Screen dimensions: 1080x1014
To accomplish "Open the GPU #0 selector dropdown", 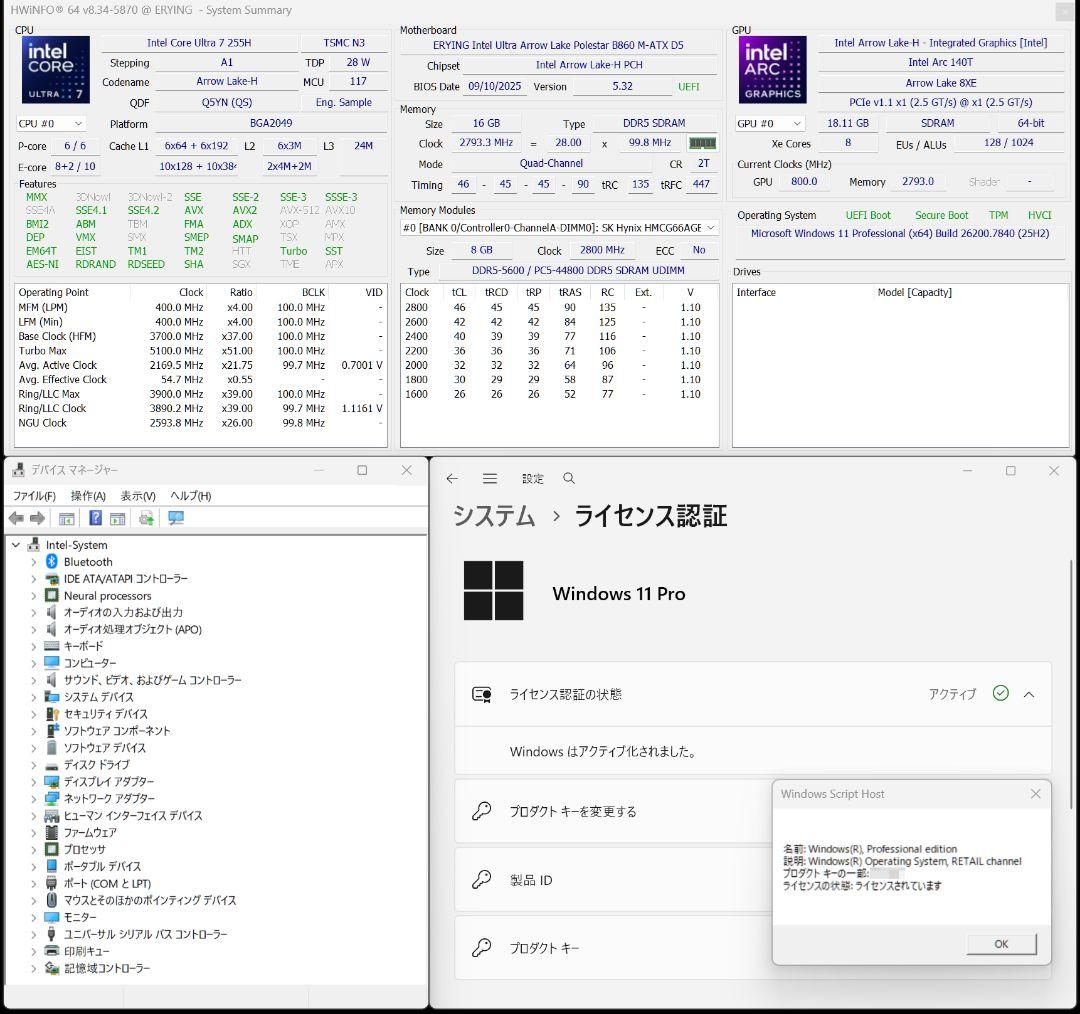I will point(770,123).
